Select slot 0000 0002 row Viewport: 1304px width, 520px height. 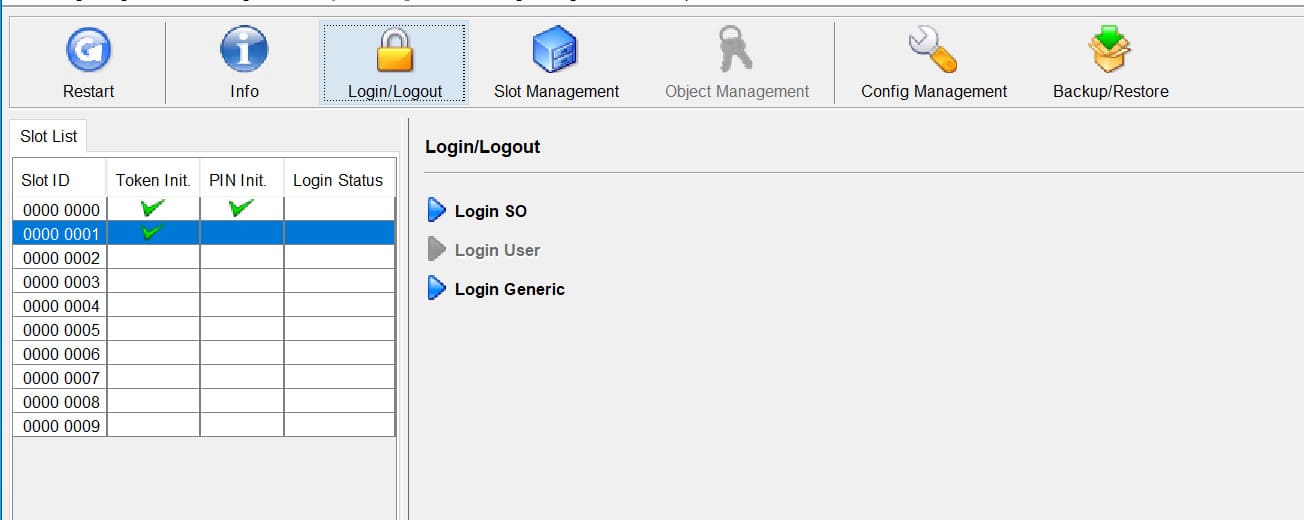pyautogui.click(x=204, y=257)
